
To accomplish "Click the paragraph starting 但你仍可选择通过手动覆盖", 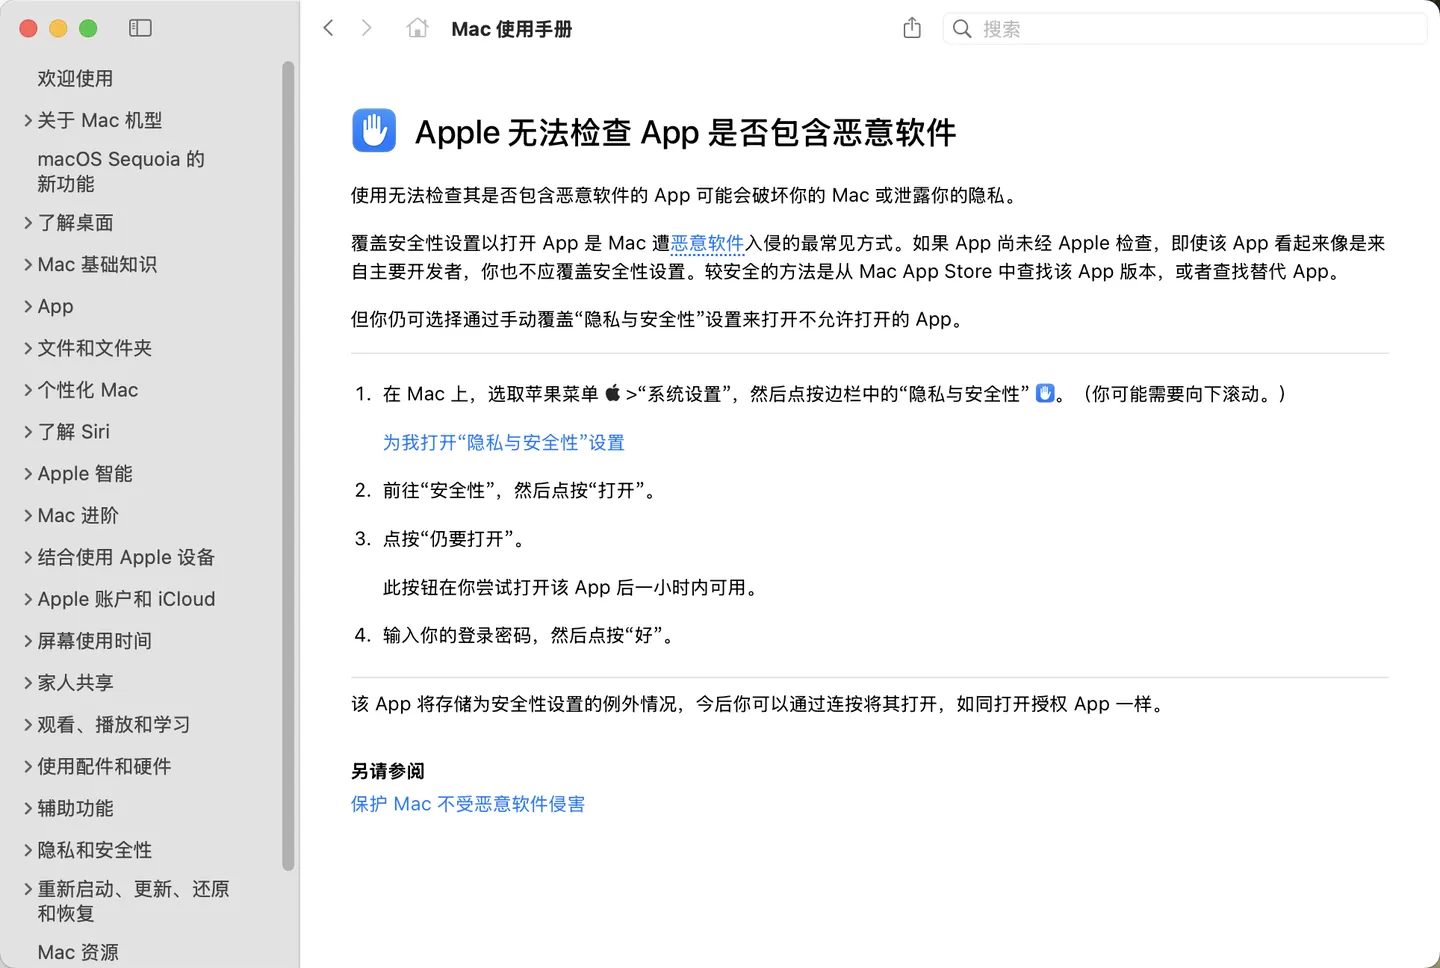I will [657, 319].
